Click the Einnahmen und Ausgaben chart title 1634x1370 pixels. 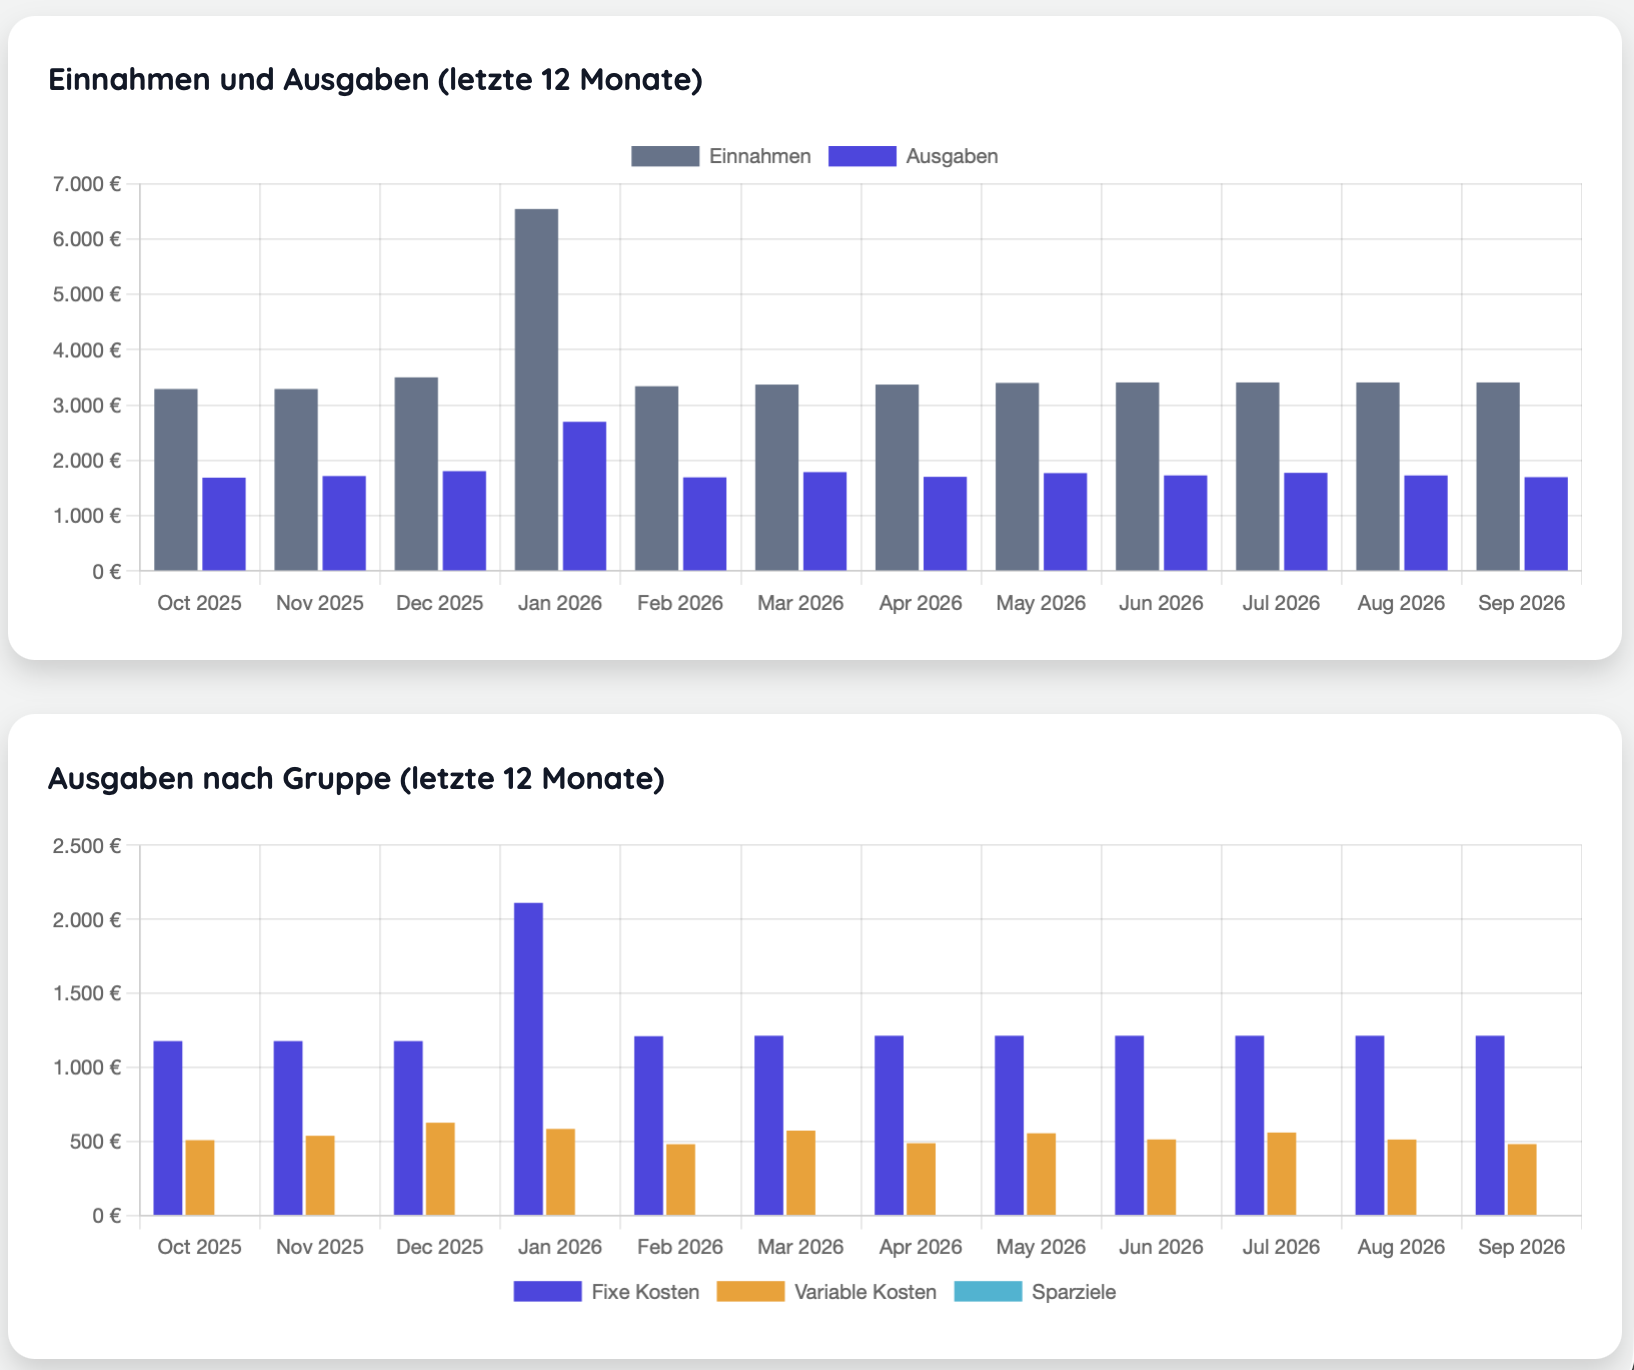pos(375,79)
